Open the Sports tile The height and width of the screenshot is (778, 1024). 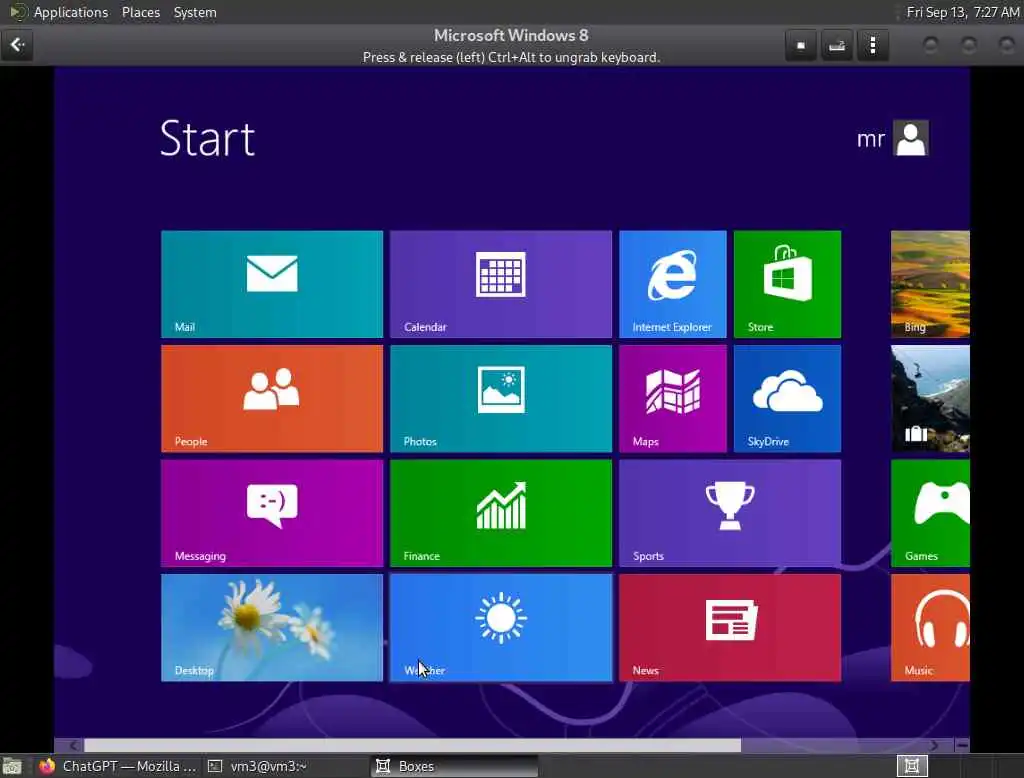[730, 513]
